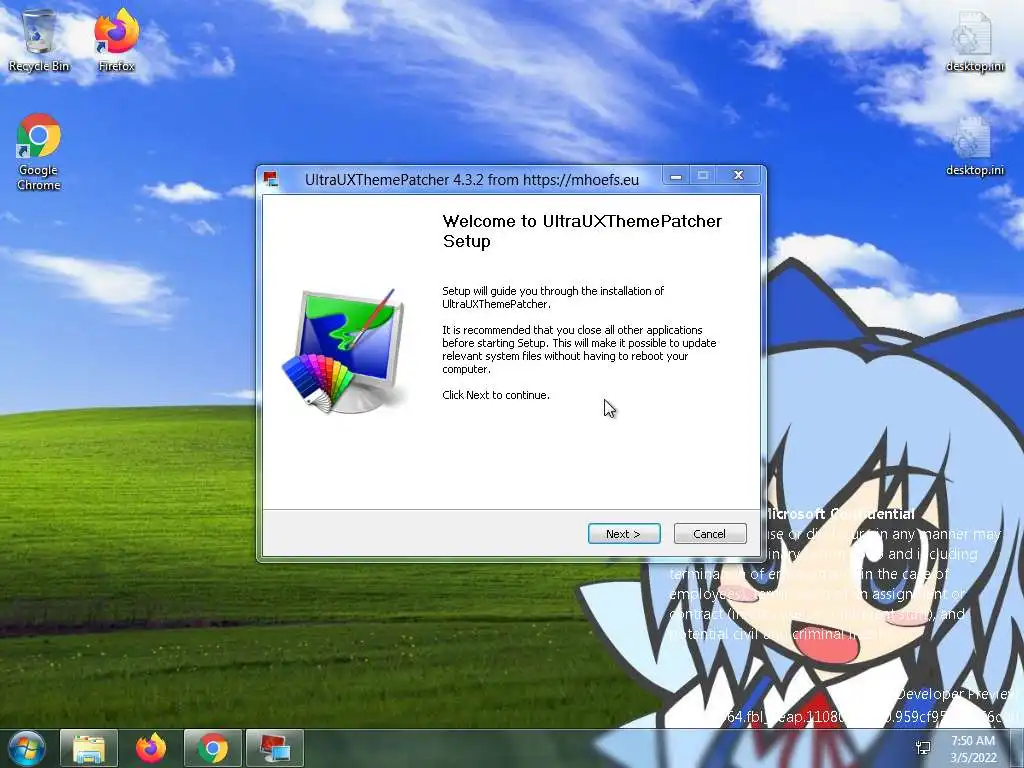Select the lower desktop.ini file icon
Screen dimensions: 1024x768
975,146
